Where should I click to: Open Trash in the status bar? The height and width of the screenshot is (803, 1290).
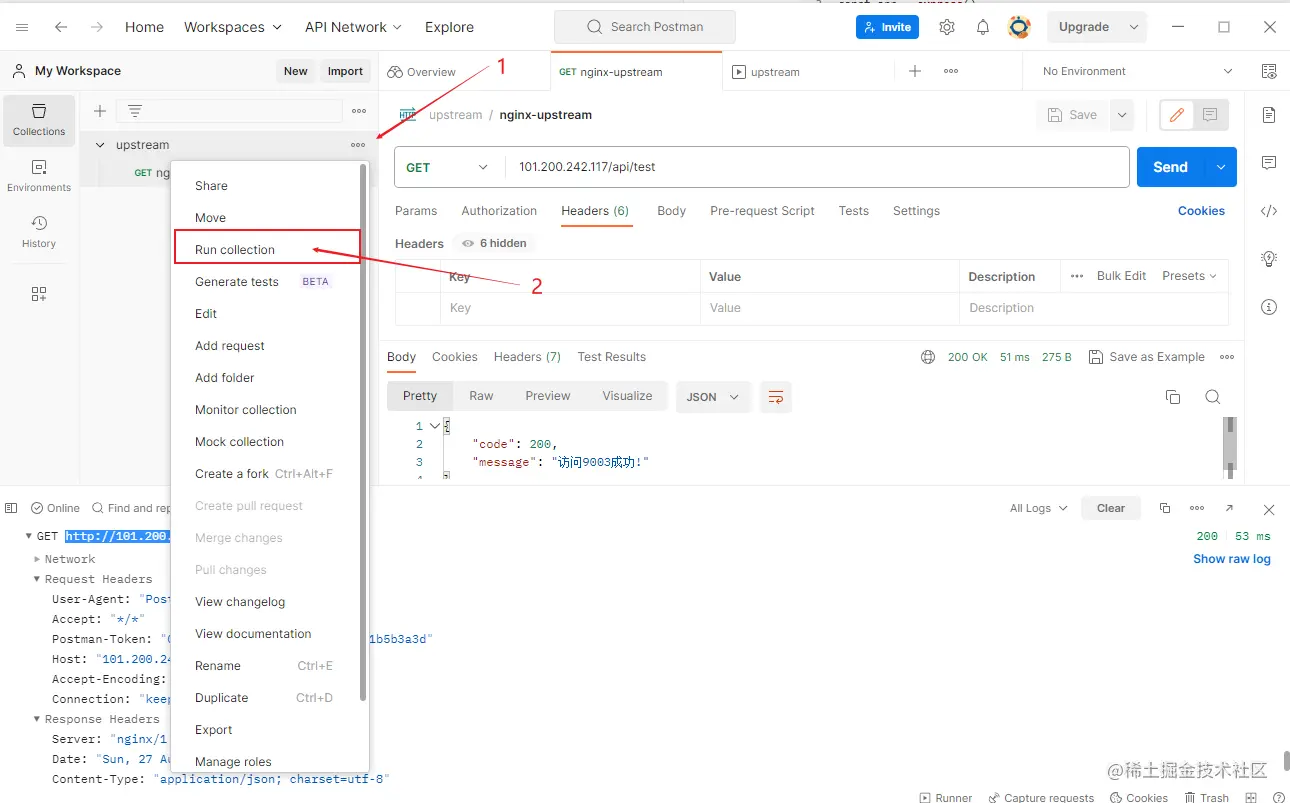[x=1207, y=797]
